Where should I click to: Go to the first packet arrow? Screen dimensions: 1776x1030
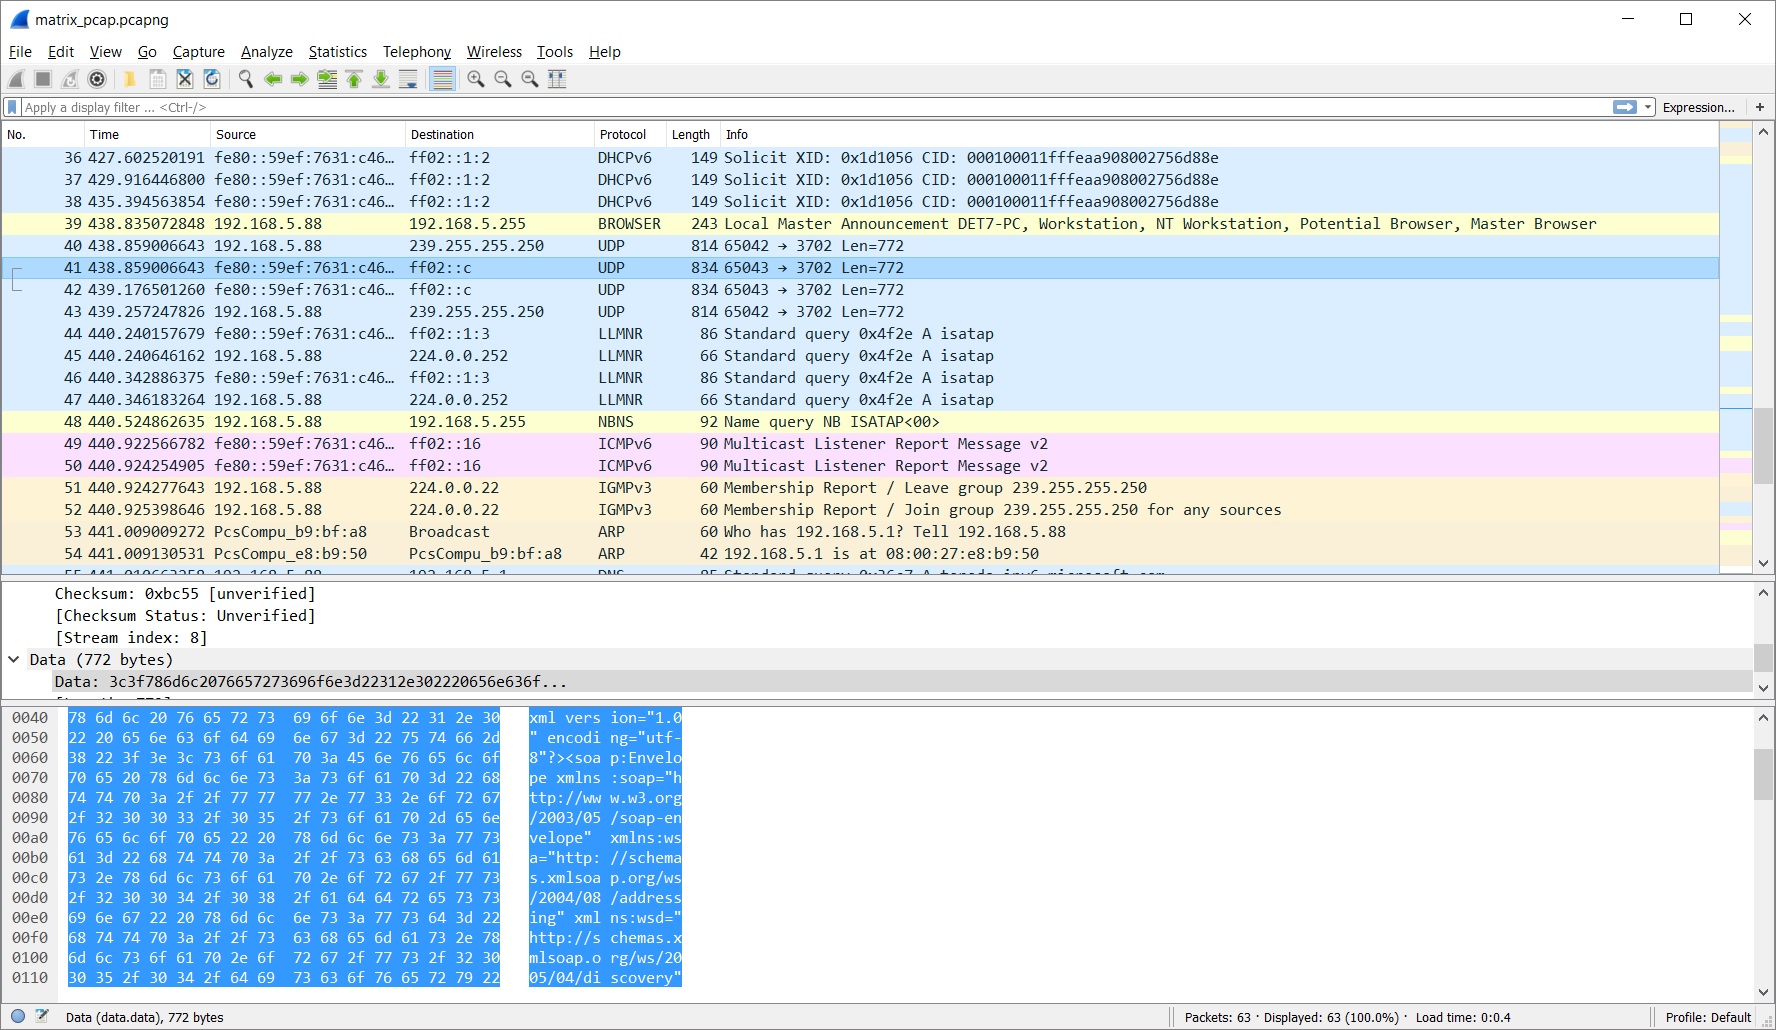[x=354, y=79]
